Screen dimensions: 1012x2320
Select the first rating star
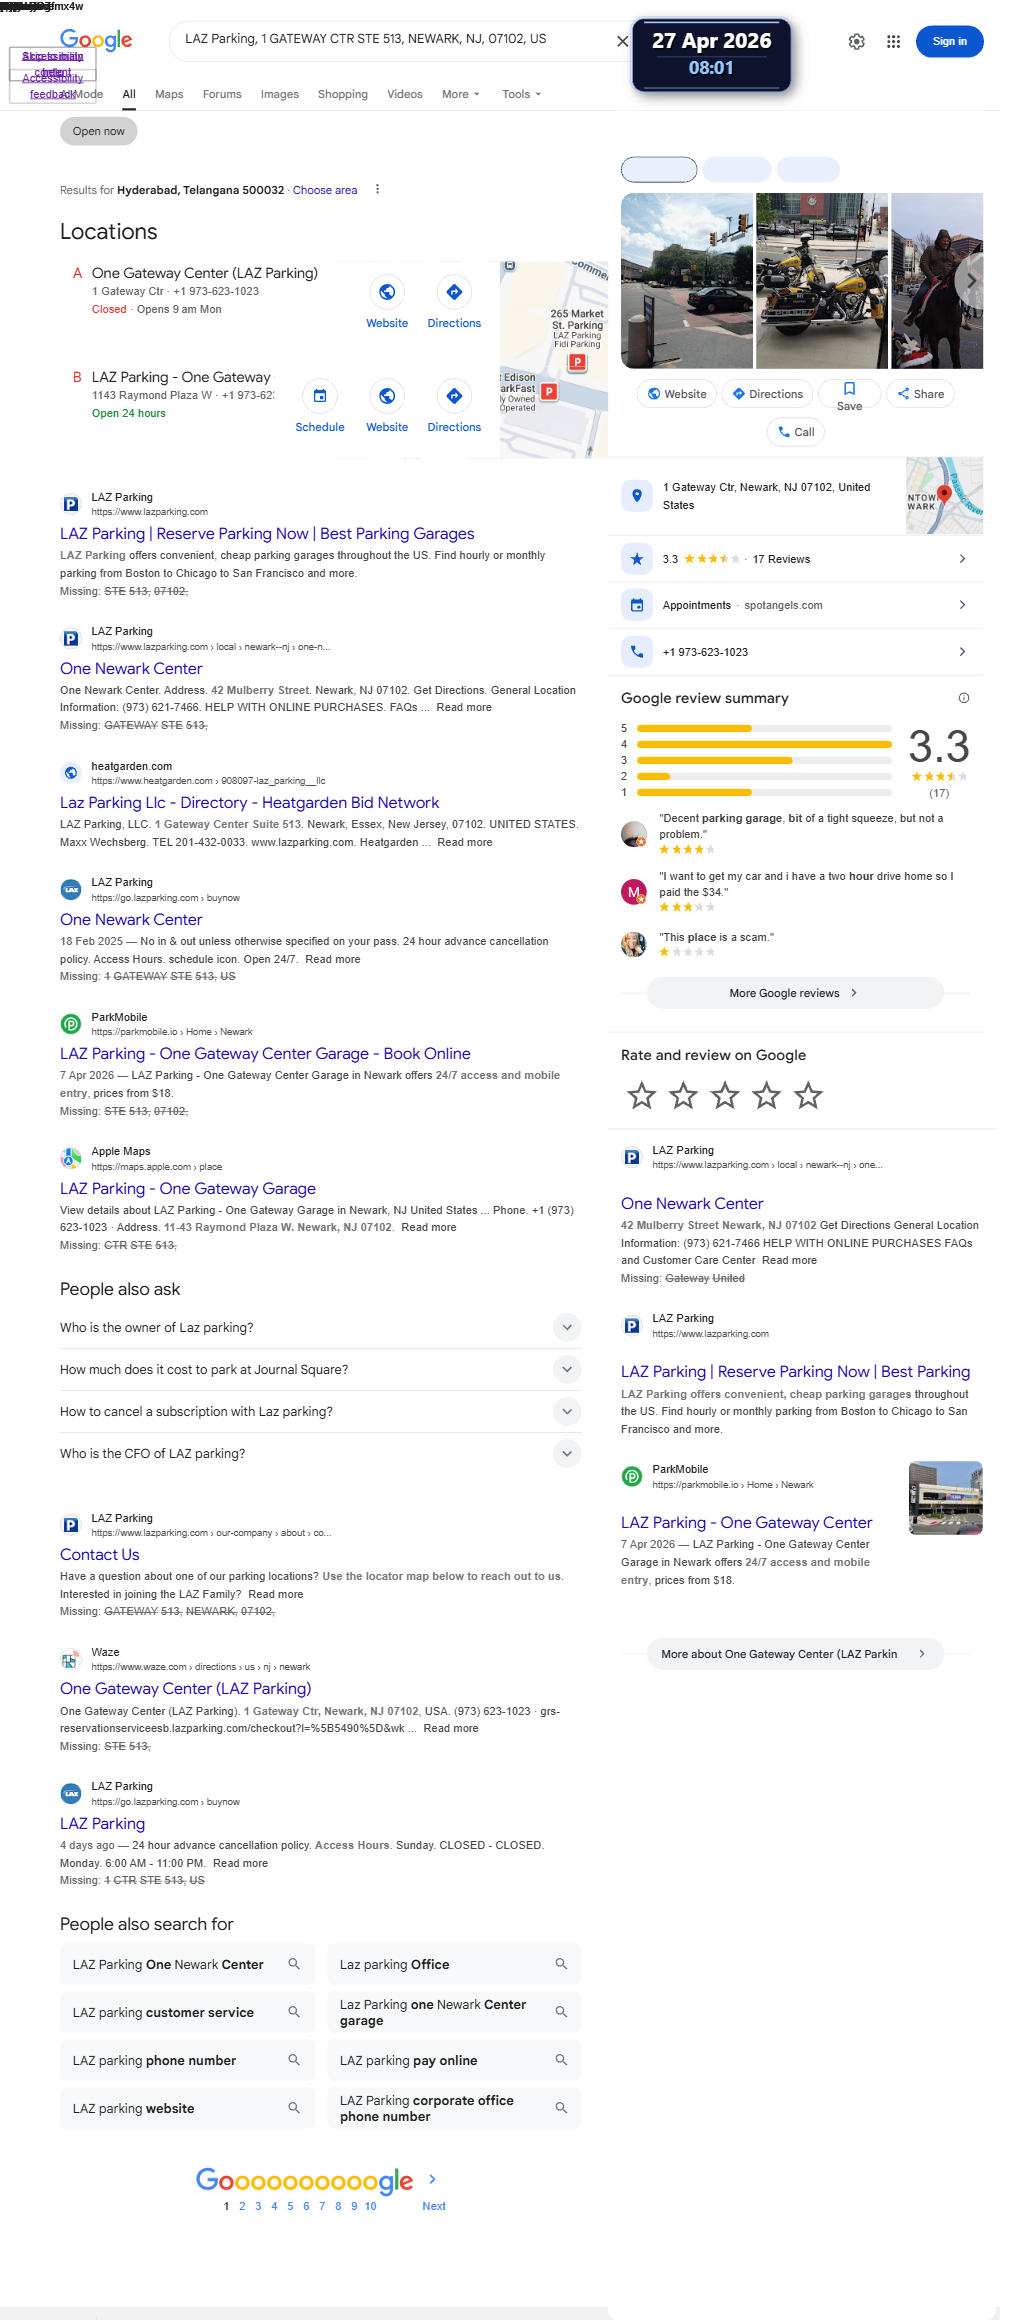[x=641, y=1096]
